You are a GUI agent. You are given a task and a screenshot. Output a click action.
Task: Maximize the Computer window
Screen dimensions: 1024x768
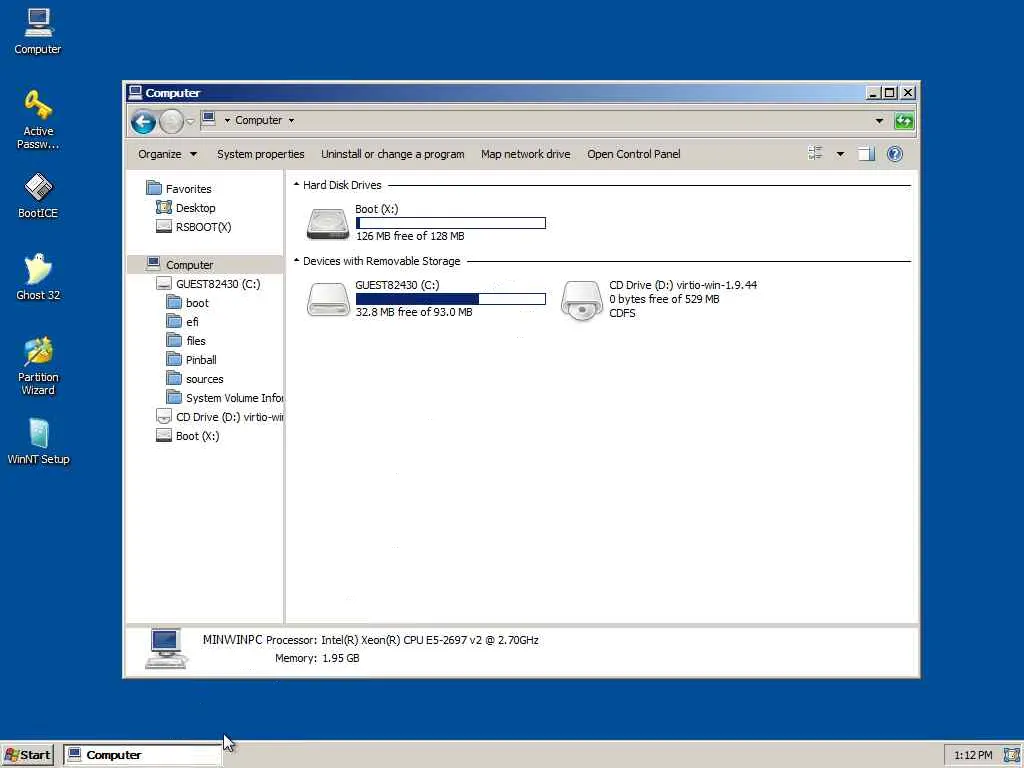point(889,93)
